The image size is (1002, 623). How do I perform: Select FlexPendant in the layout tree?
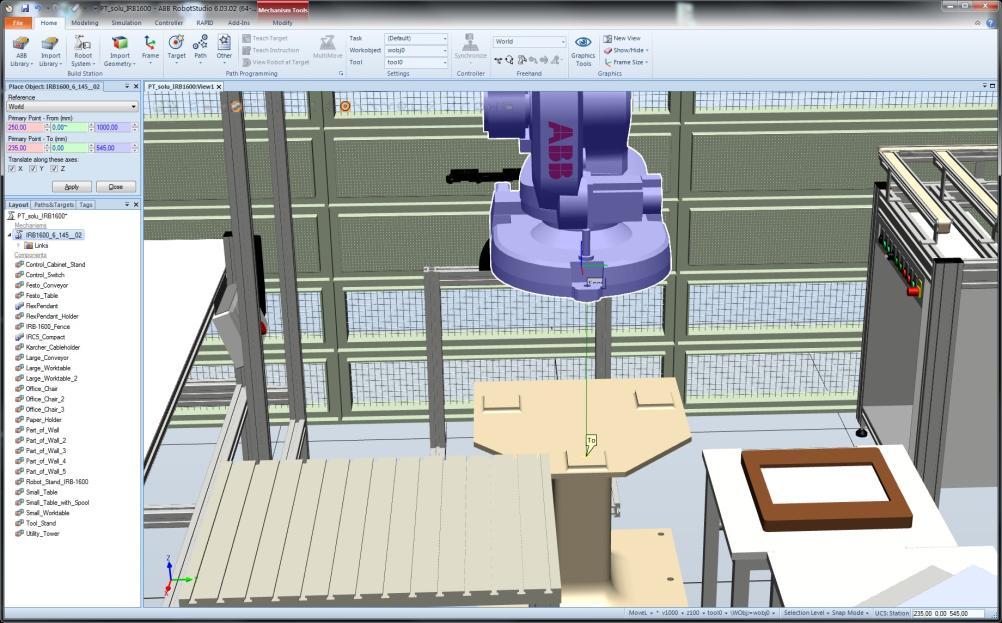click(42, 306)
